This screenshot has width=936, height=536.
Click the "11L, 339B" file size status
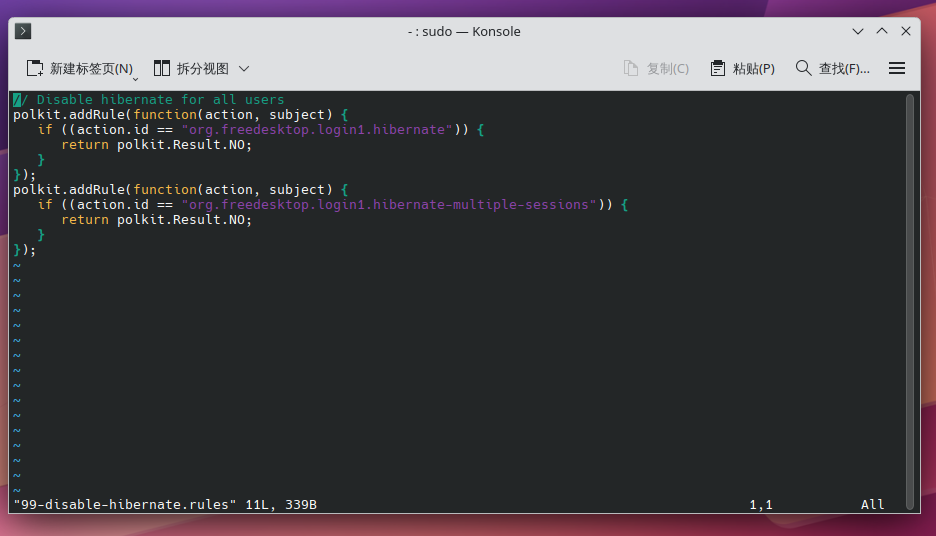click(x=281, y=505)
